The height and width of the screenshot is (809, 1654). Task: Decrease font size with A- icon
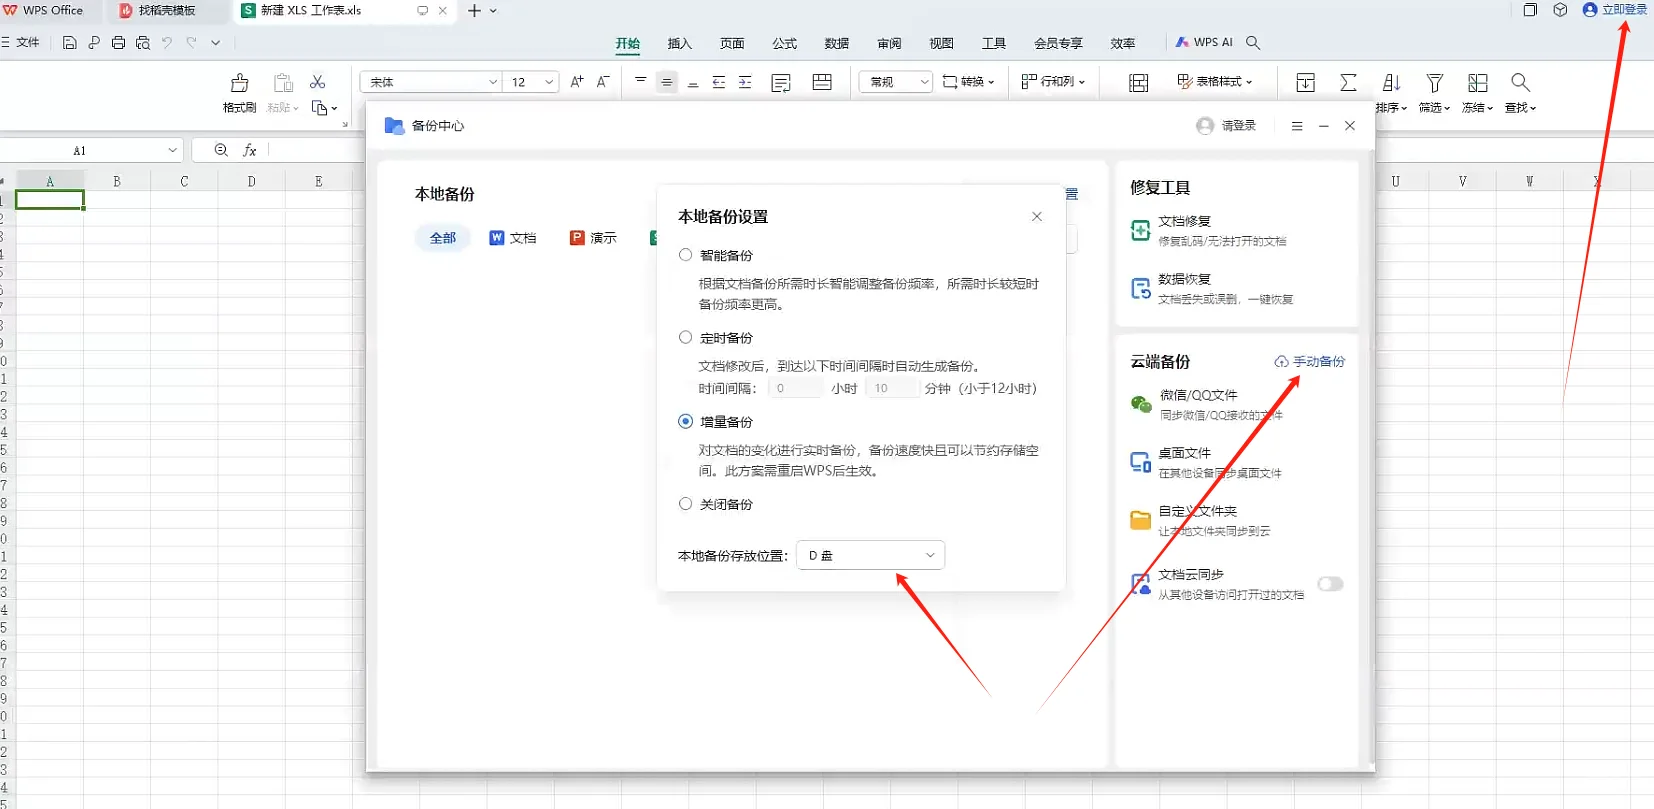(603, 82)
